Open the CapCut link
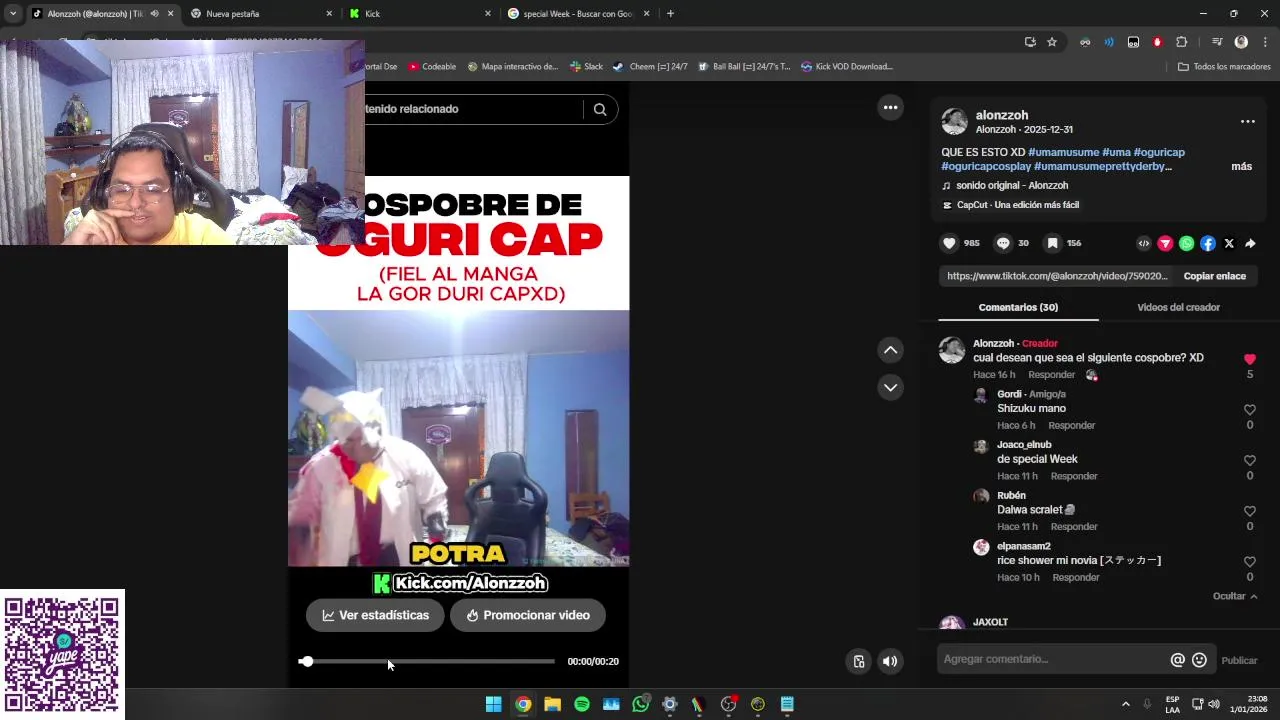The width and height of the screenshot is (1280, 720). pos(1017,205)
